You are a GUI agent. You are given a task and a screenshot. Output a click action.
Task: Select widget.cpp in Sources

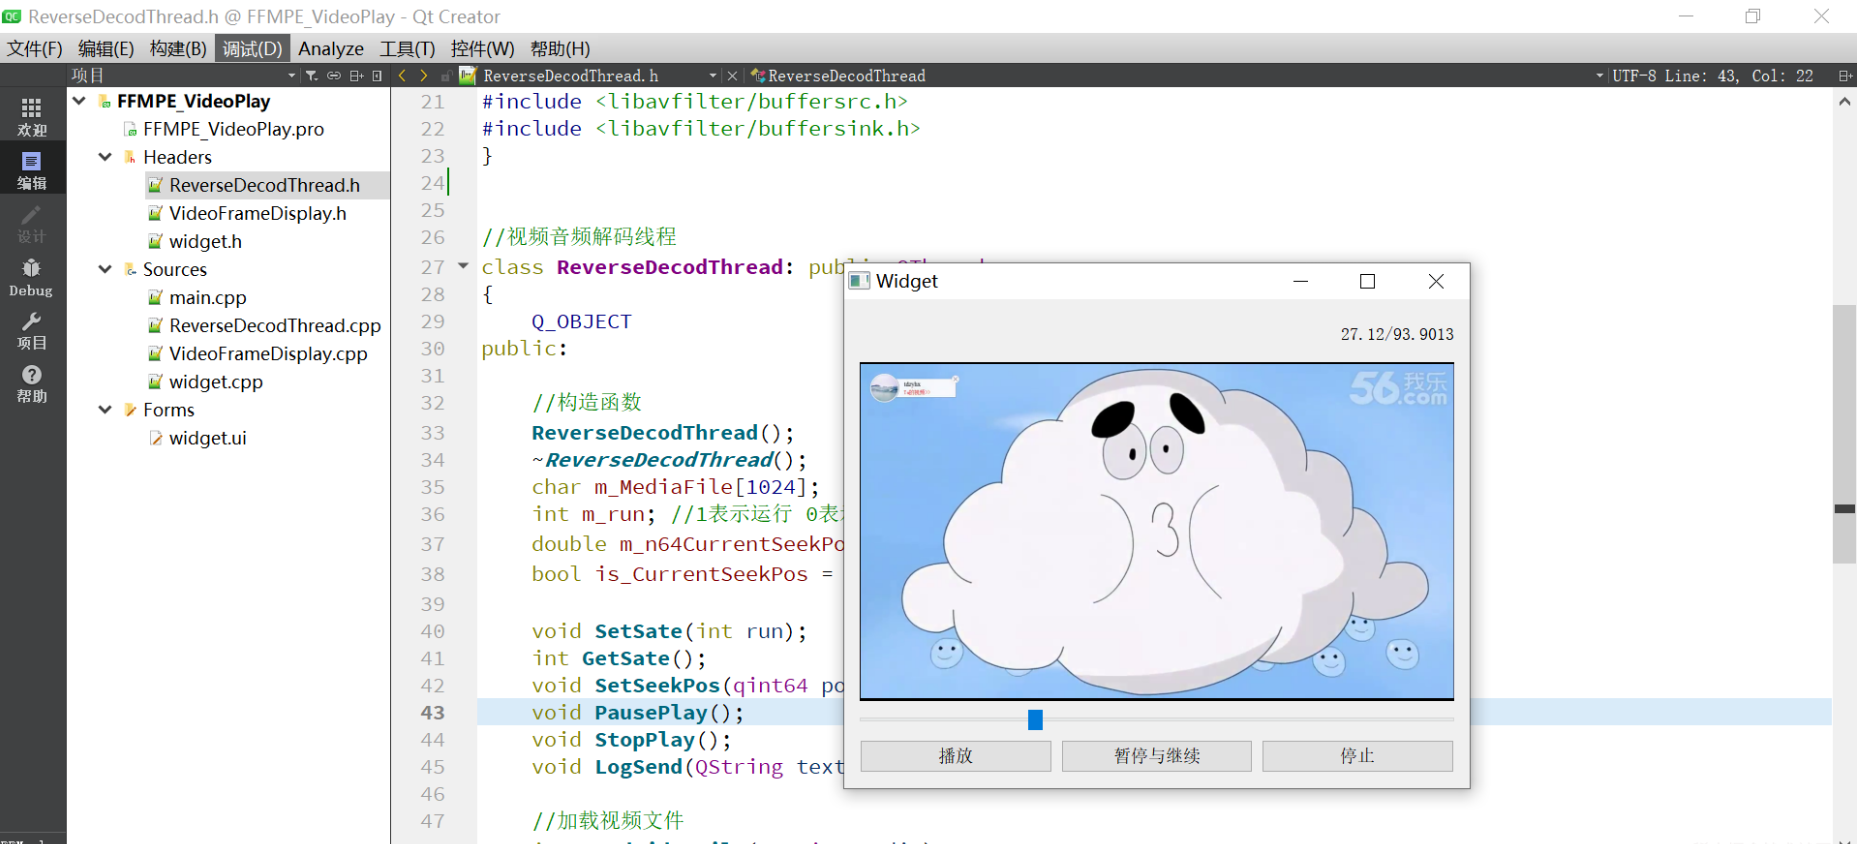[x=215, y=381]
